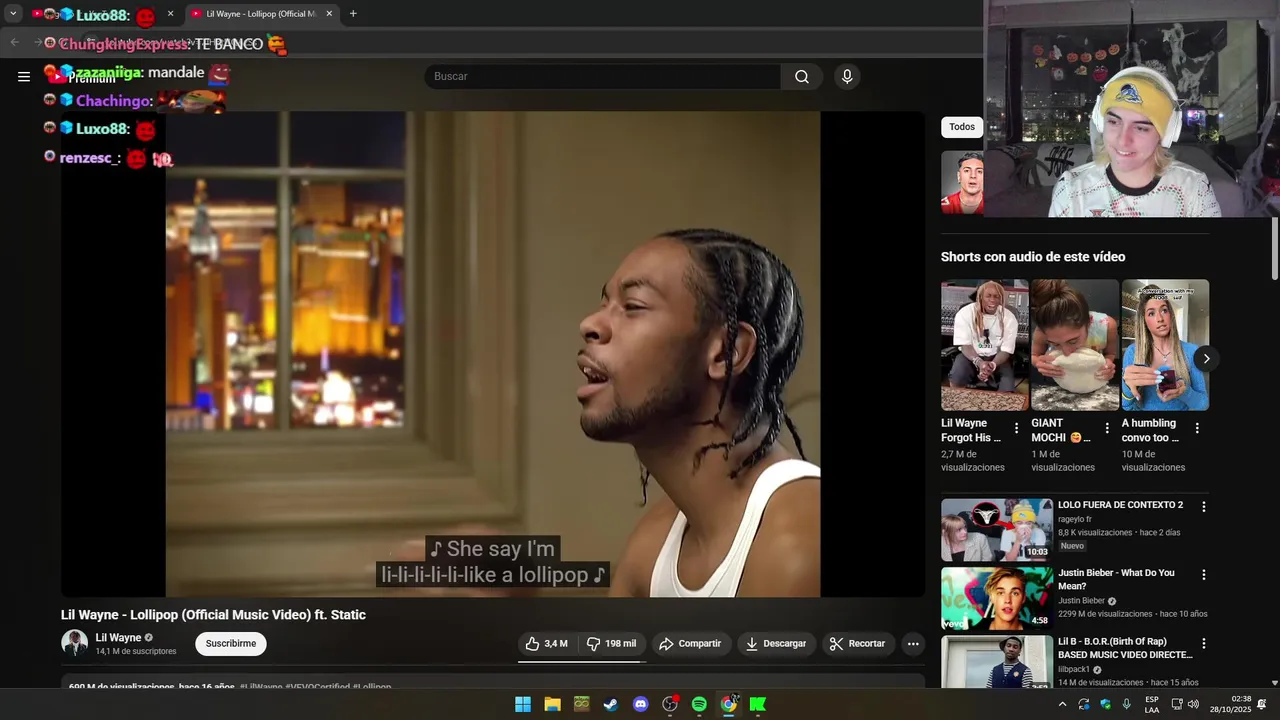The width and height of the screenshot is (1280, 720).
Task: Click 'Justin Bieber - What Do You Mean?' title
Action: pyautogui.click(x=1116, y=579)
